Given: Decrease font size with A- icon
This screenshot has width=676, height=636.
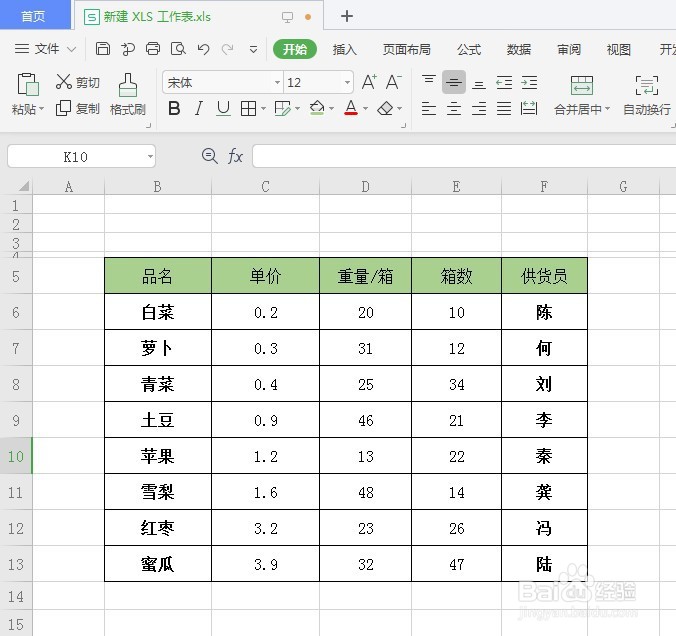Looking at the screenshot, I should pyautogui.click(x=393, y=81).
